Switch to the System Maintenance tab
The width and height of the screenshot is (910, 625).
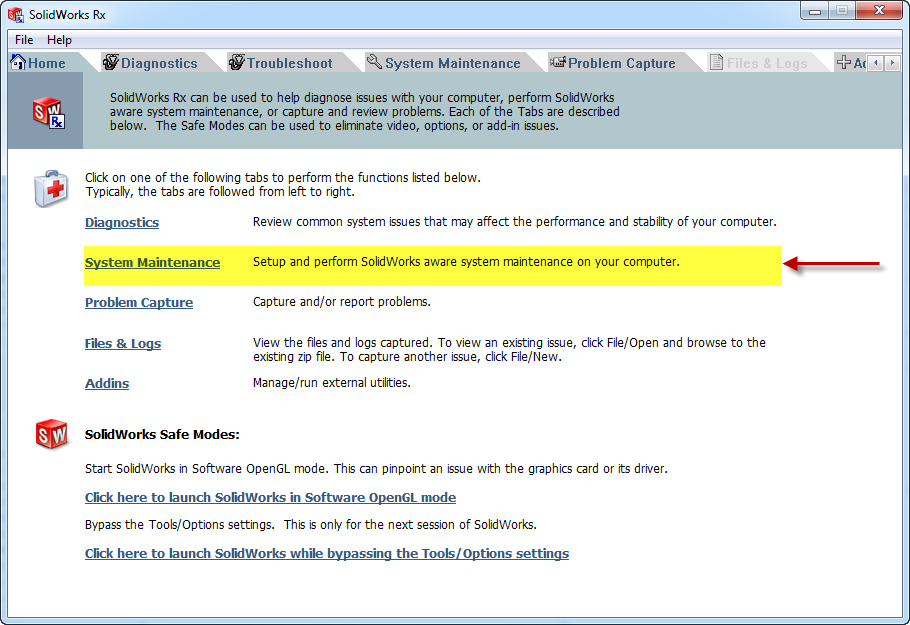pyautogui.click(x=453, y=63)
